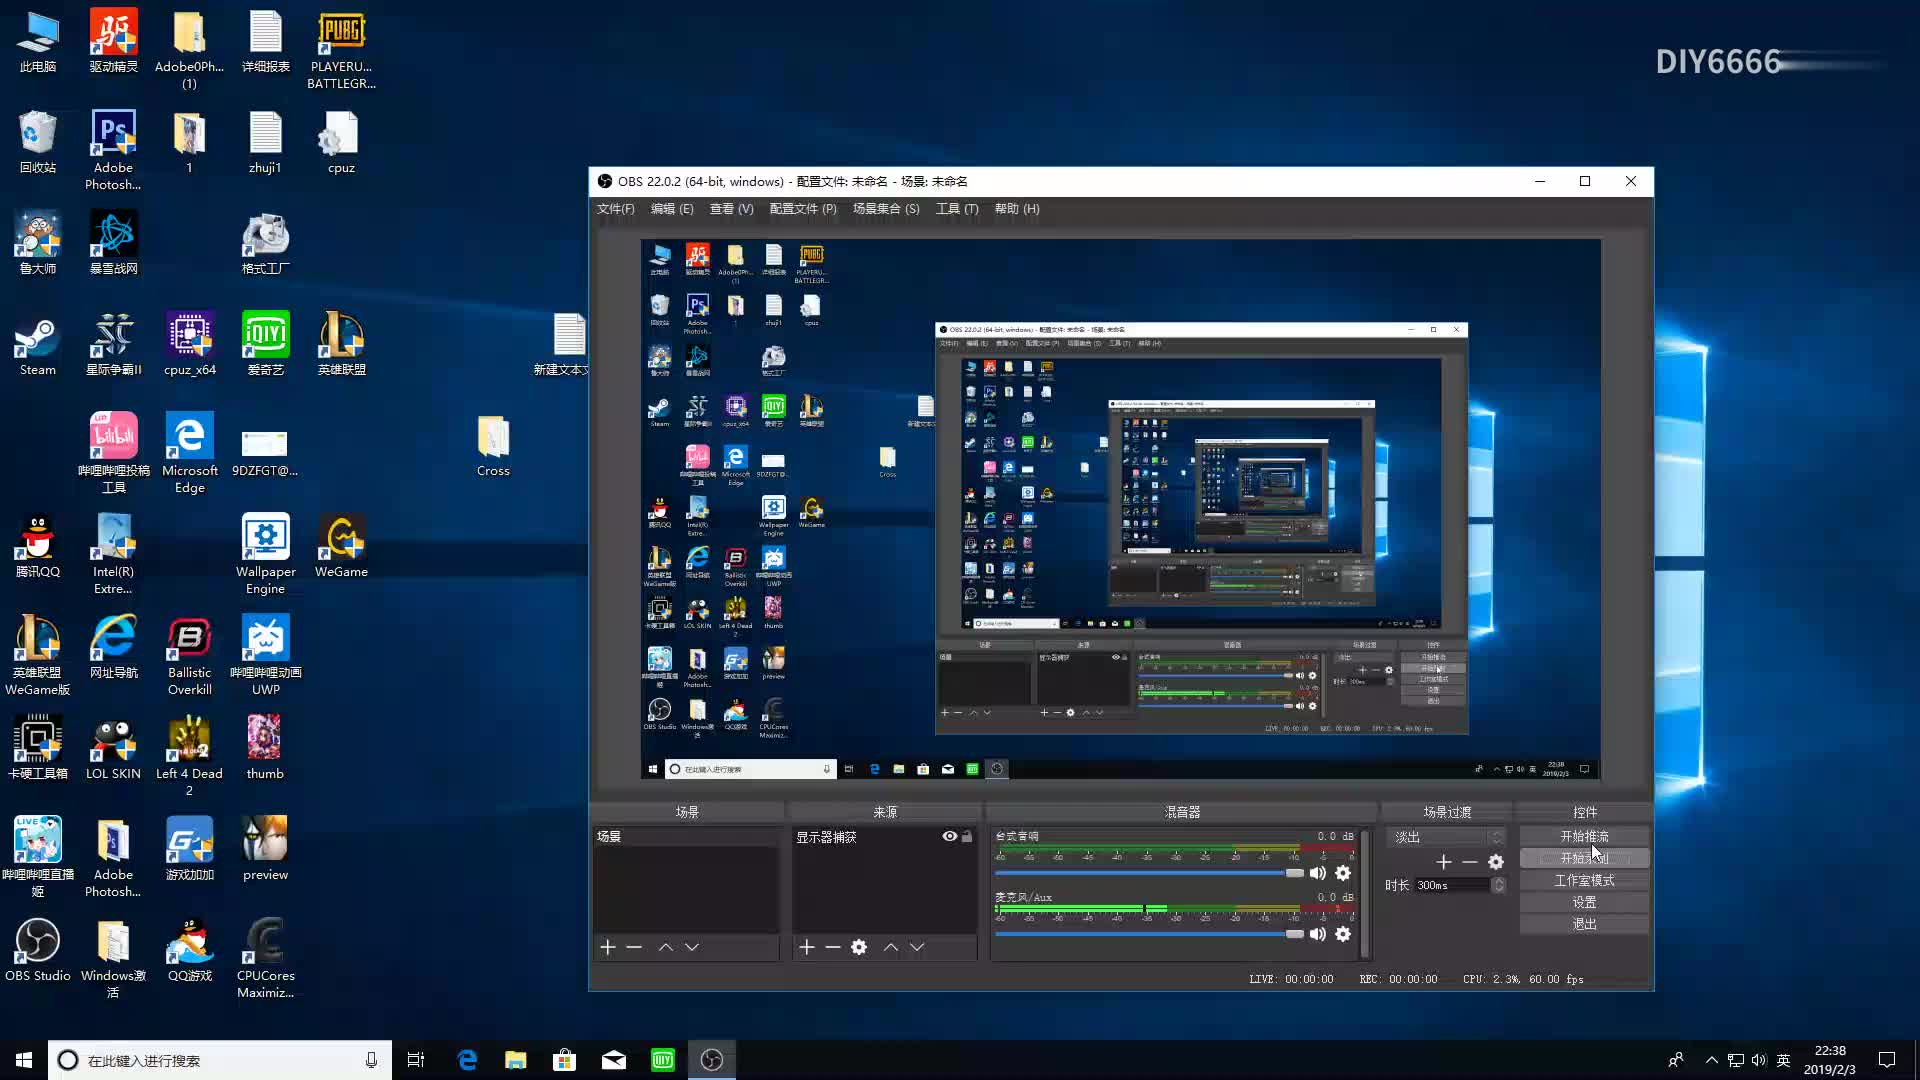Open the OBS taskbar button
The height and width of the screenshot is (1080, 1920).
pyautogui.click(x=712, y=1060)
